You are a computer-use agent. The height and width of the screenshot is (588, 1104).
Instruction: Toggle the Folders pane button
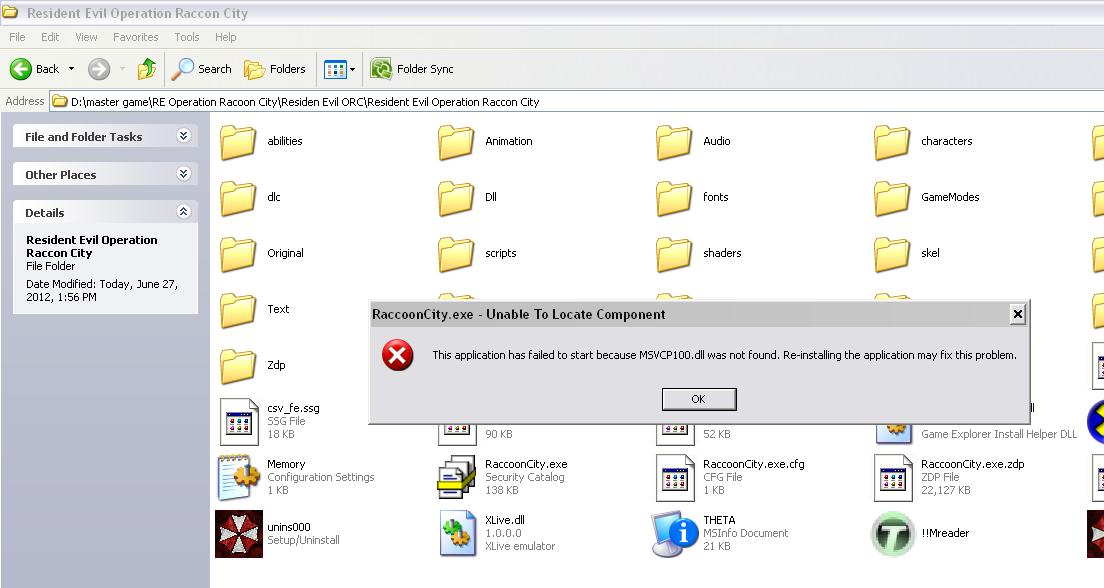point(275,69)
